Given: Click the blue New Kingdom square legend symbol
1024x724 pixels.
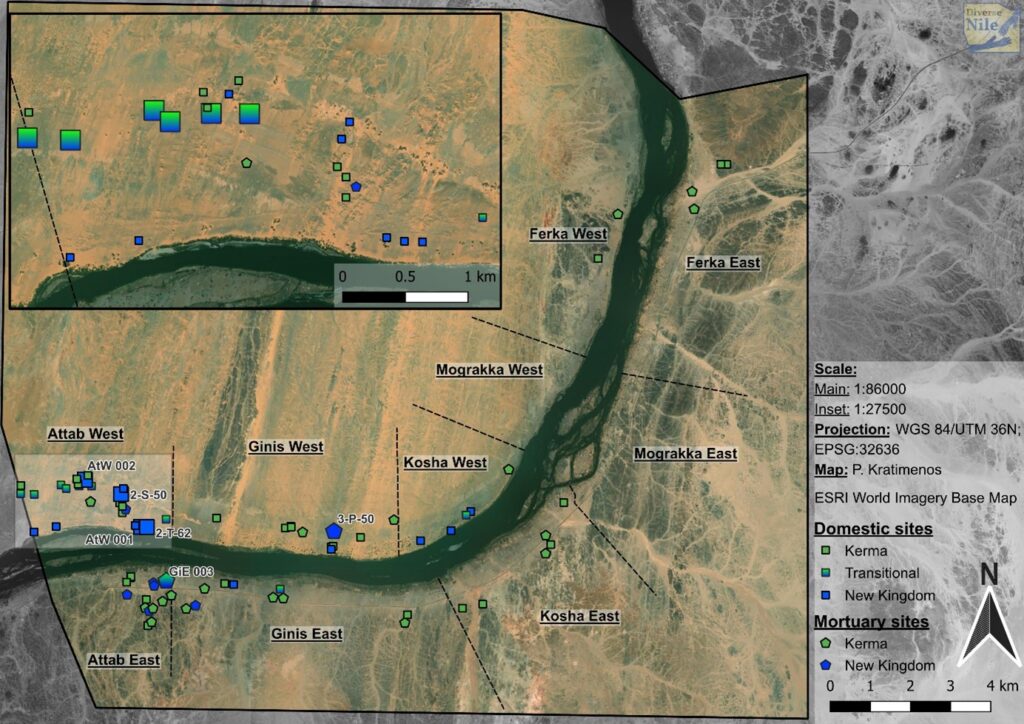Looking at the screenshot, I should (826, 595).
